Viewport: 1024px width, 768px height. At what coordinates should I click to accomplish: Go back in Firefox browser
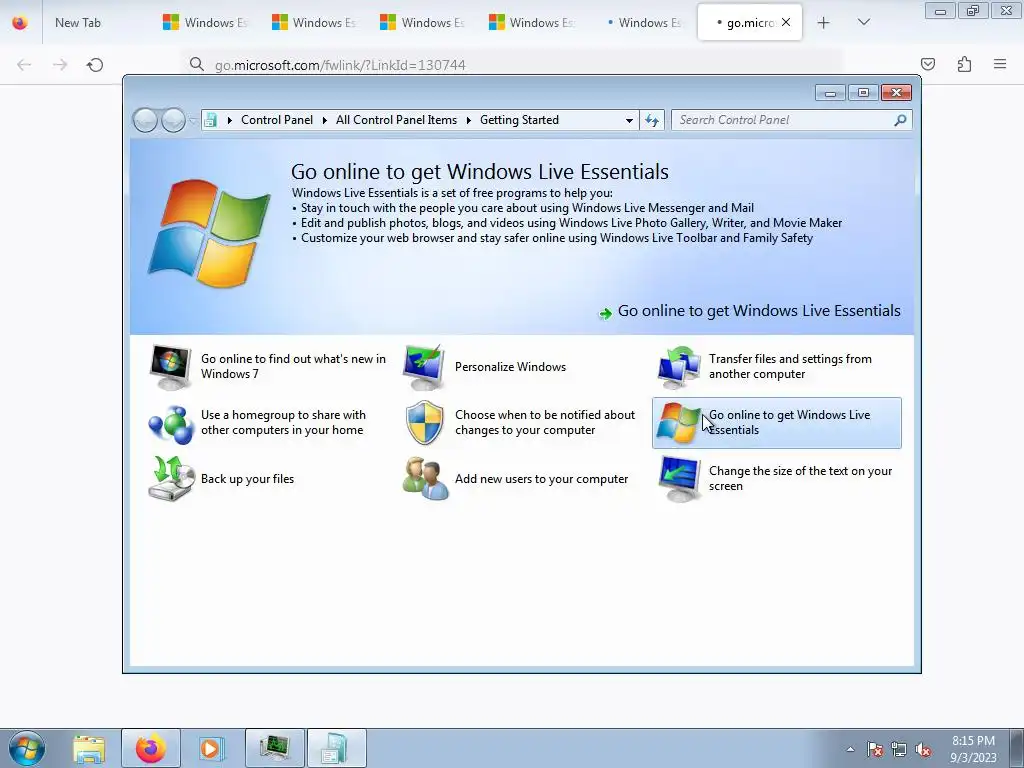click(24, 65)
